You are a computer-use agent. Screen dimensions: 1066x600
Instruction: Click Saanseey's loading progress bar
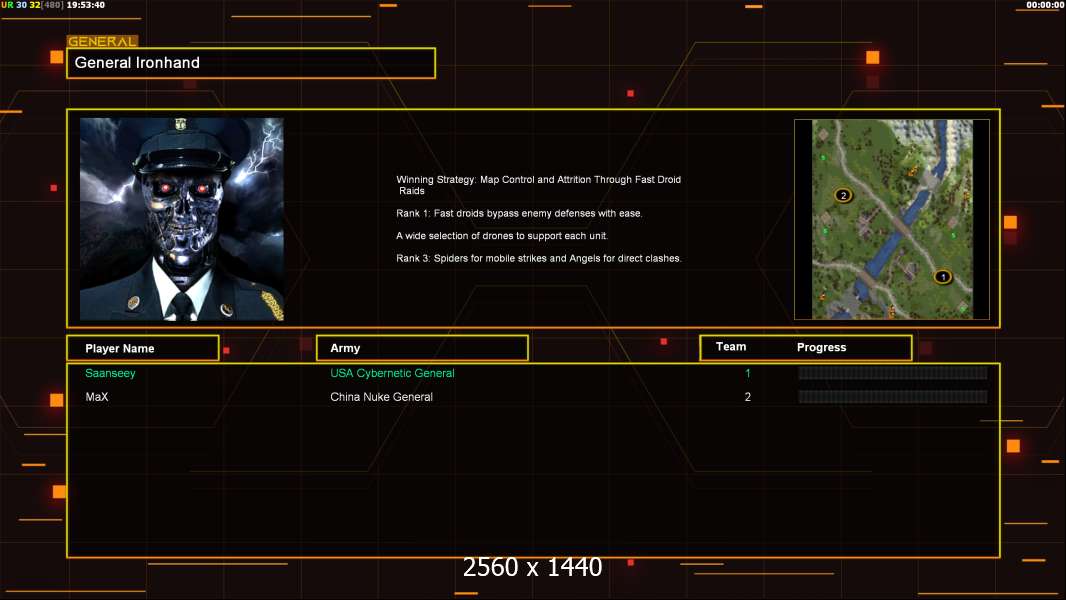pos(893,372)
